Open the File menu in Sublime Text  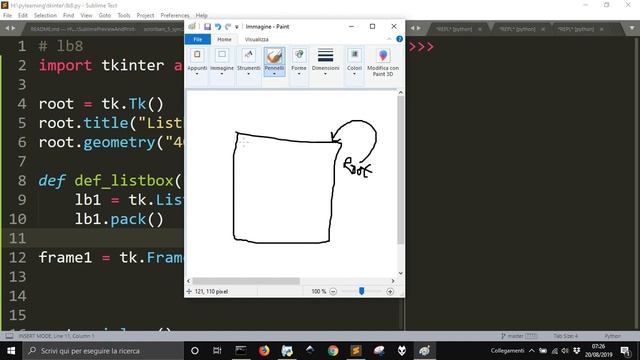click(7, 16)
